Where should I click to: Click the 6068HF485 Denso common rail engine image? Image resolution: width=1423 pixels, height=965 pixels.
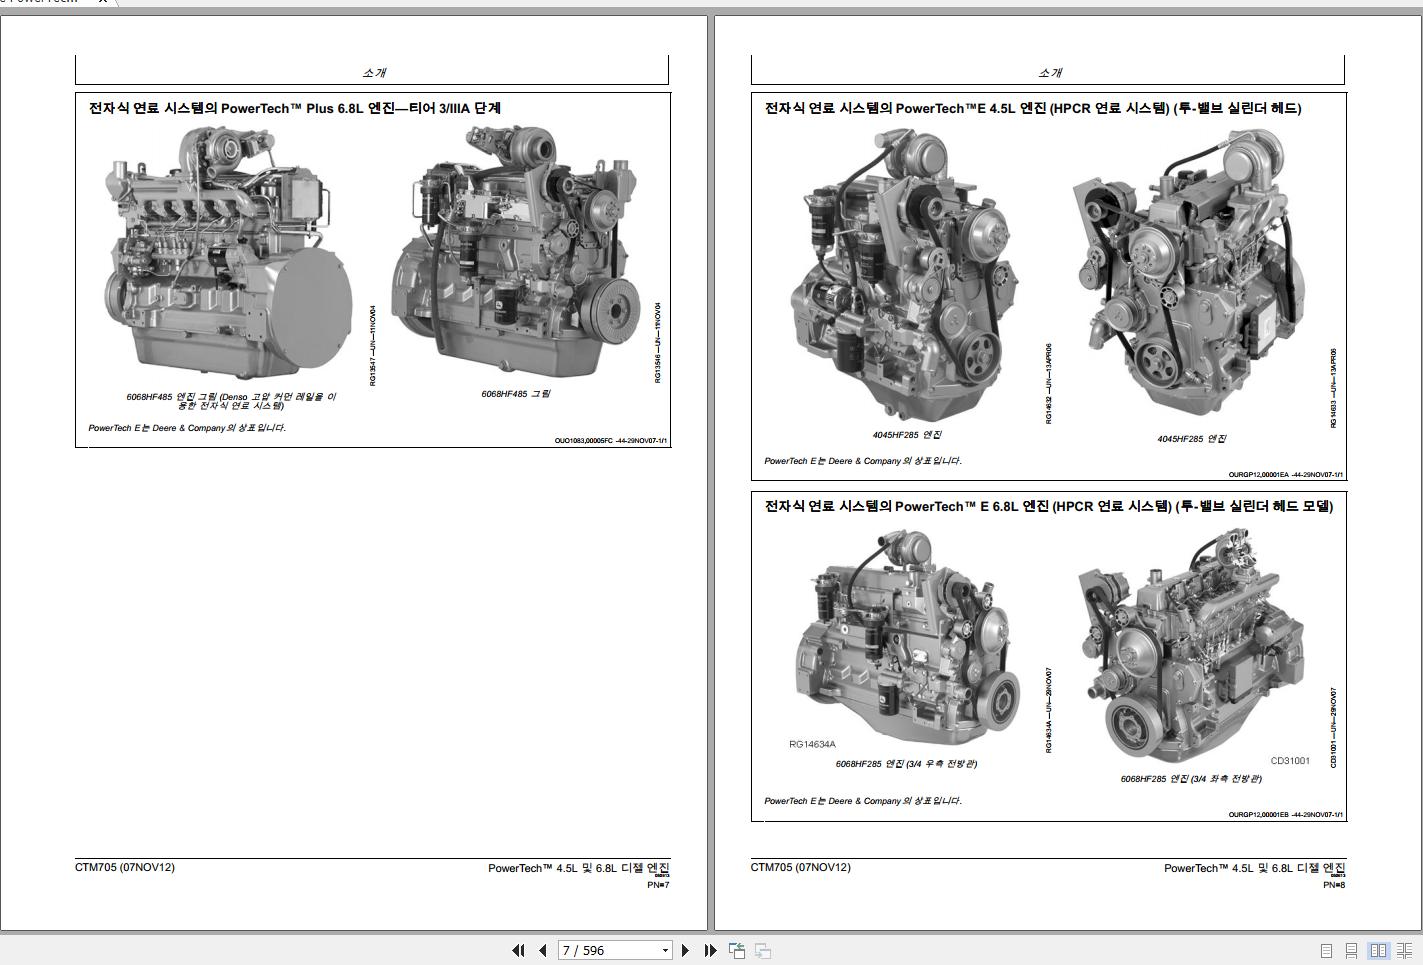pyautogui.click(x=227, y=252)
